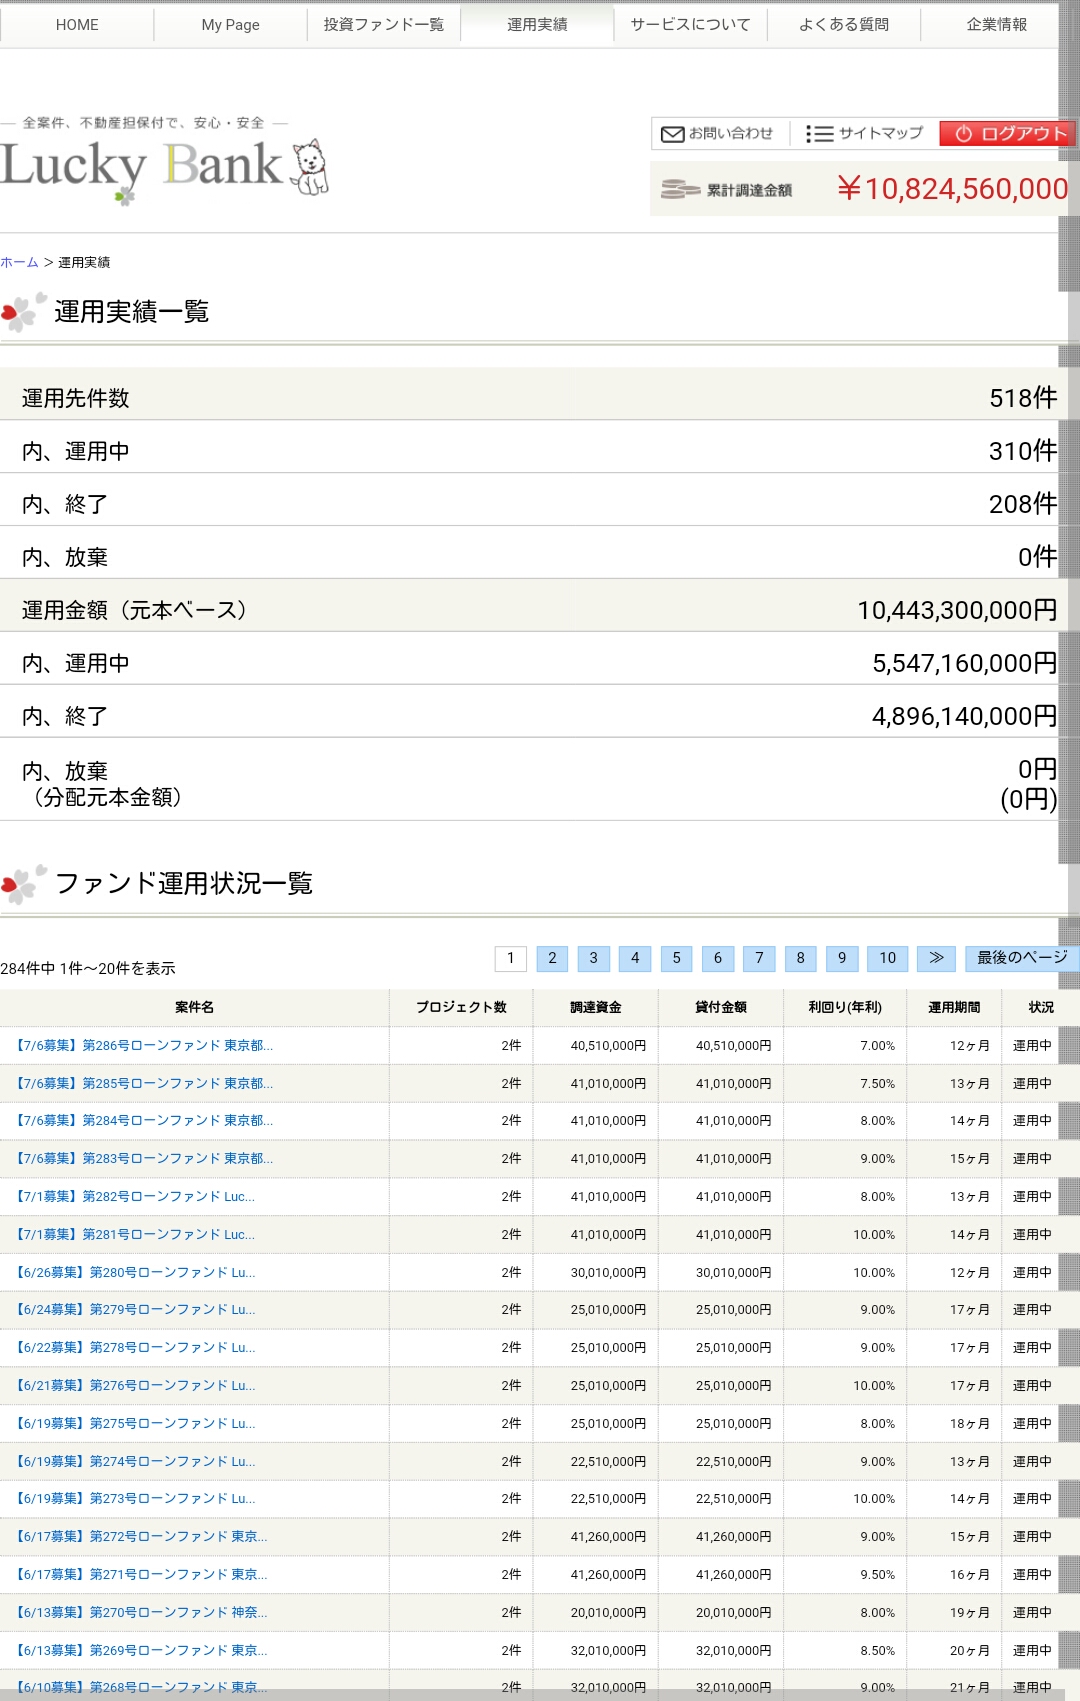Select the My Page menu item
This screenshot has width=1080, height=1701.
230,25
